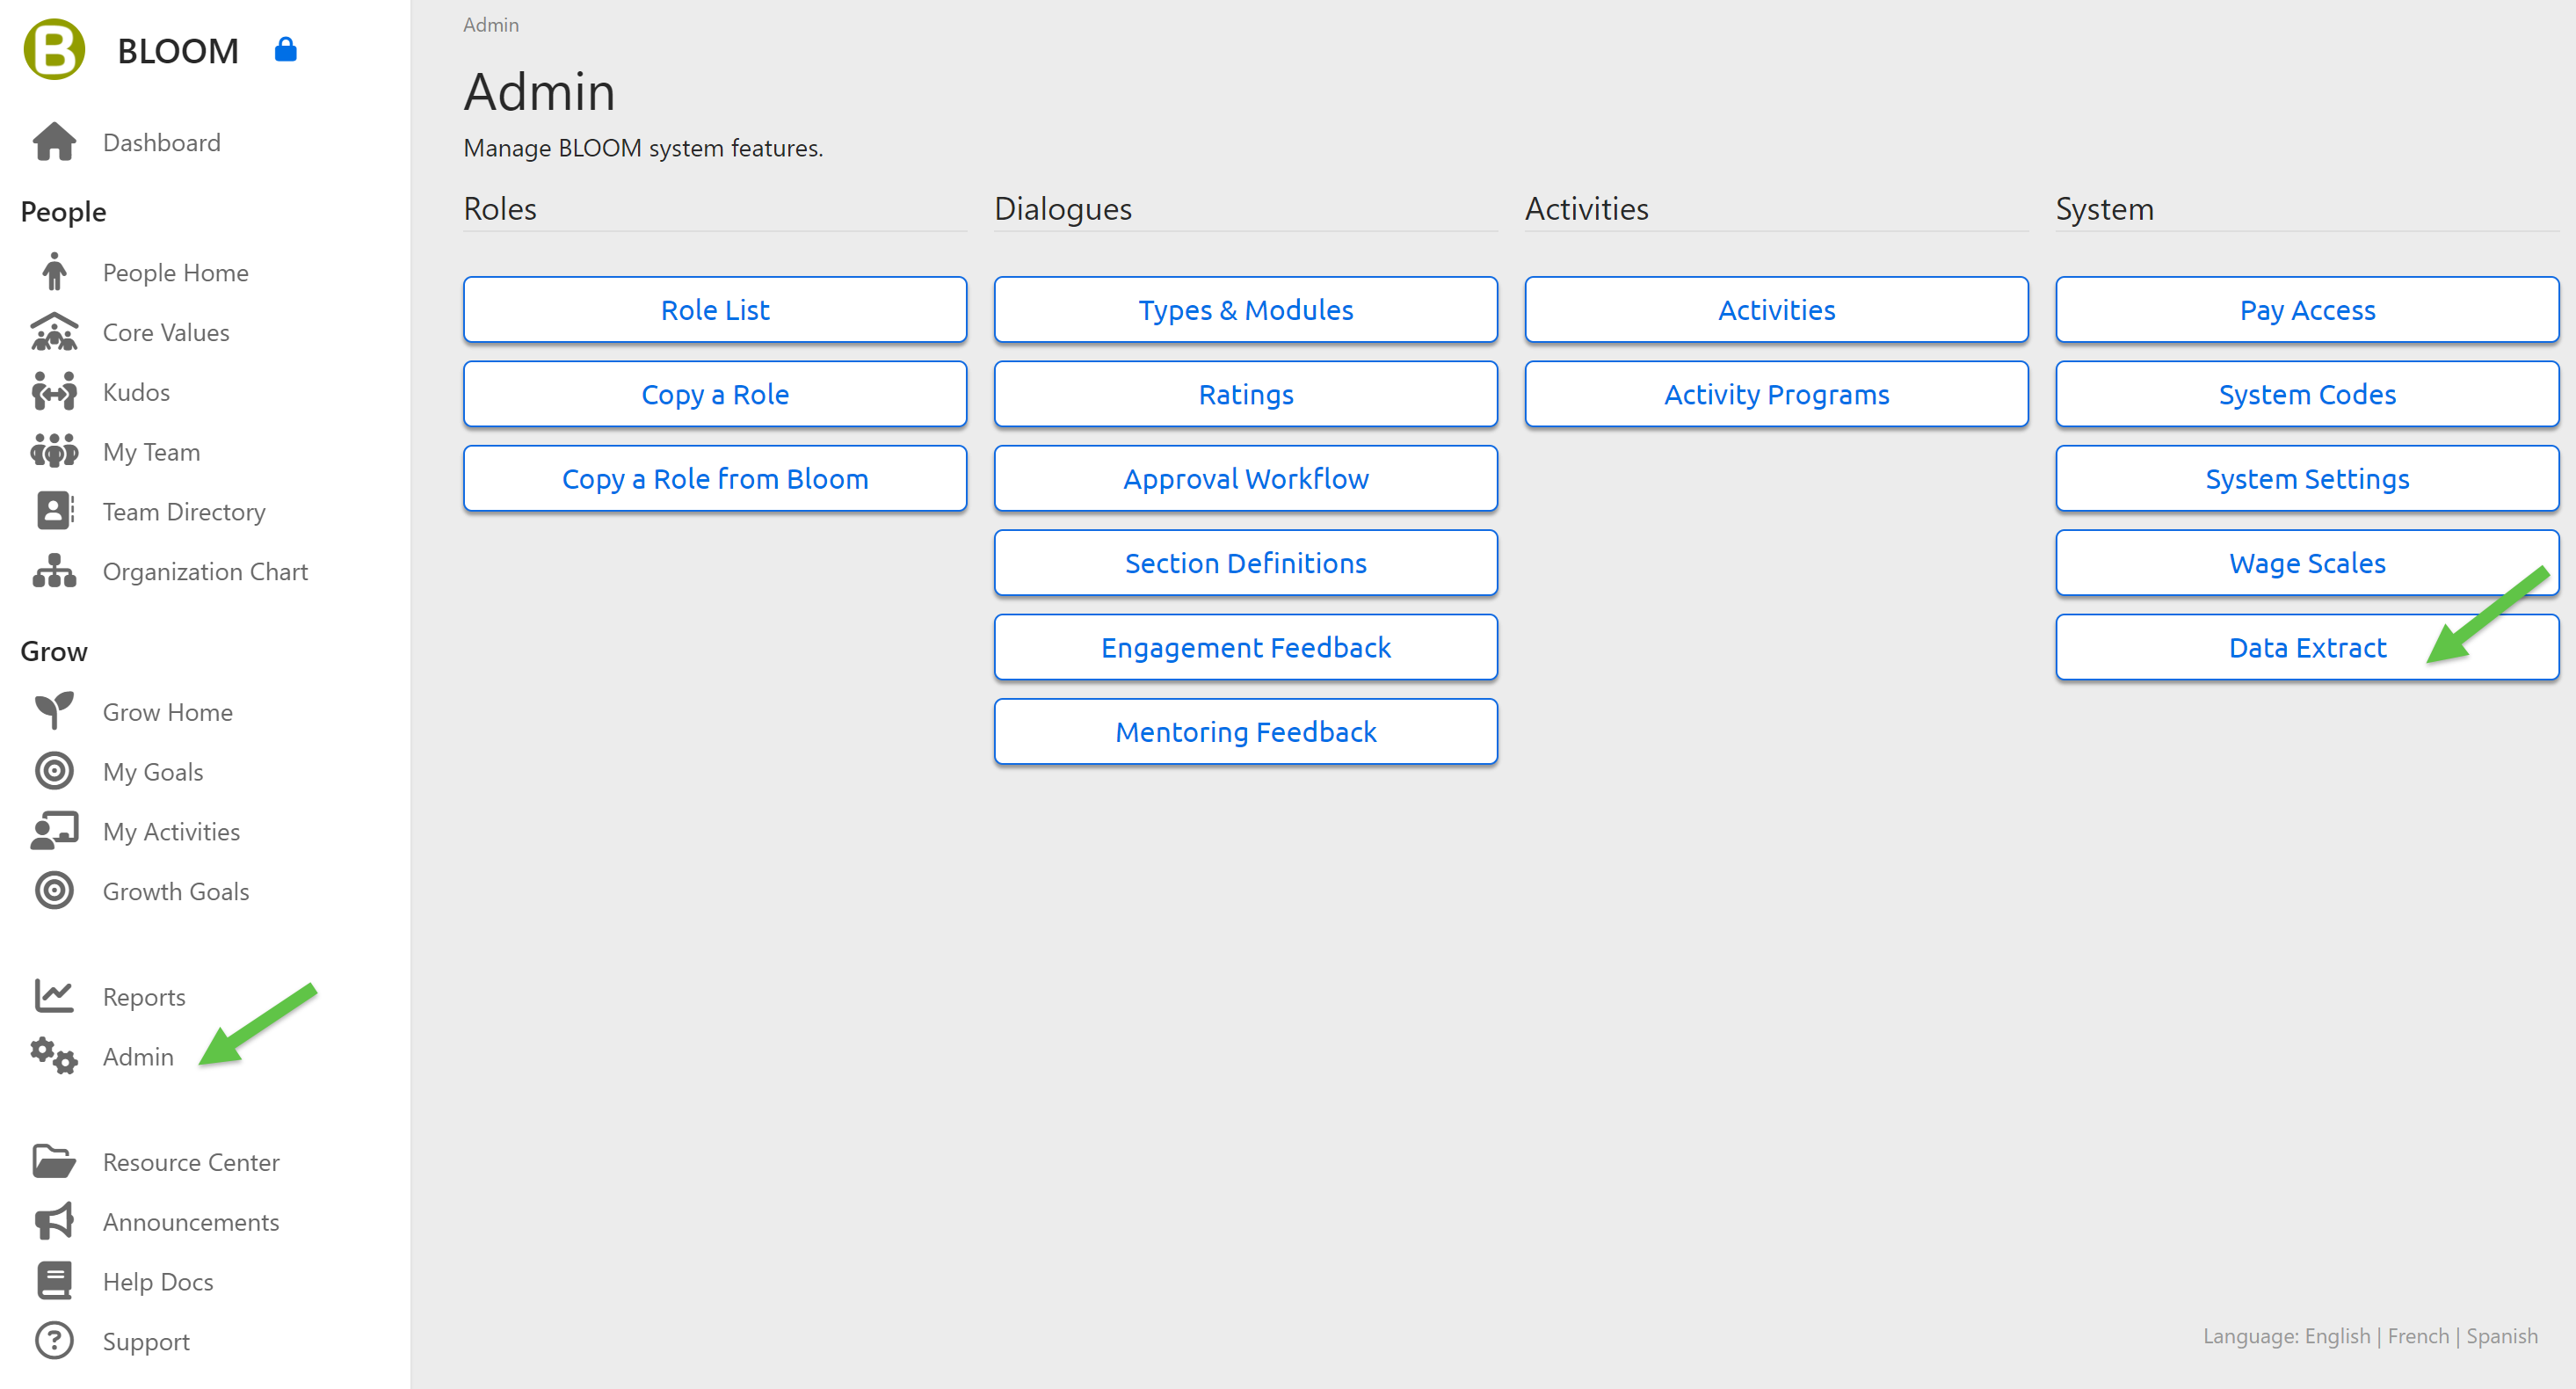Click the Kudos icon
Image resolution: width=2576 pixels, height=1389 pixels.
click(x=54, y=392)
